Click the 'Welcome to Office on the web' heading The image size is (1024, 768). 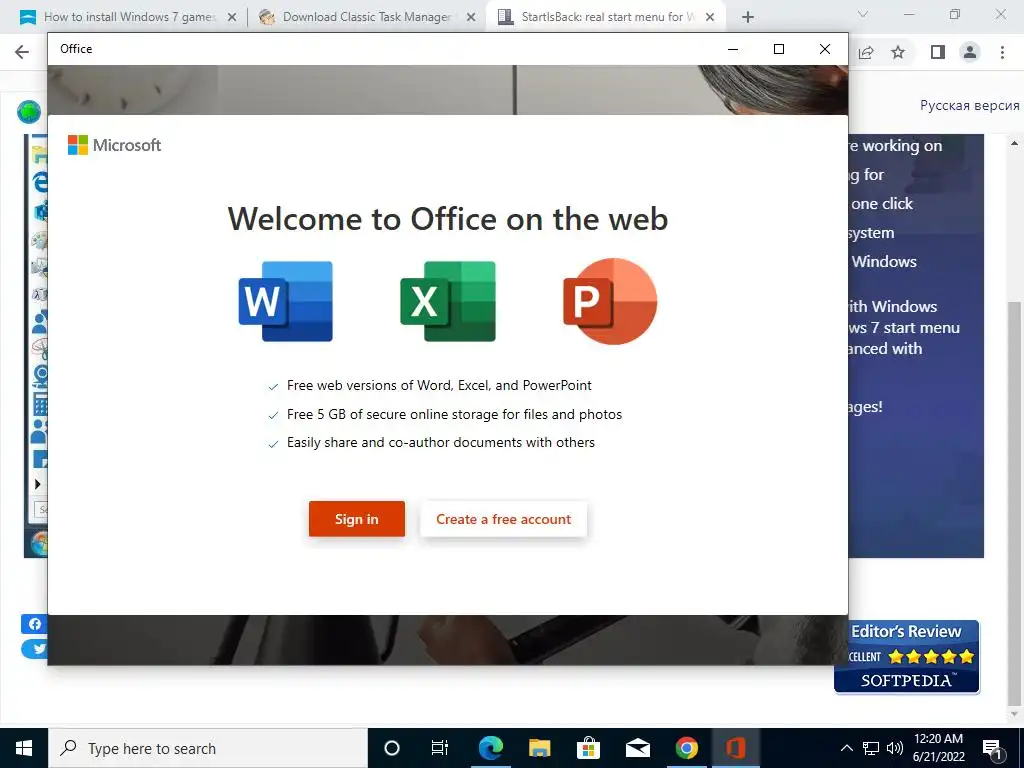coord(448,219)
